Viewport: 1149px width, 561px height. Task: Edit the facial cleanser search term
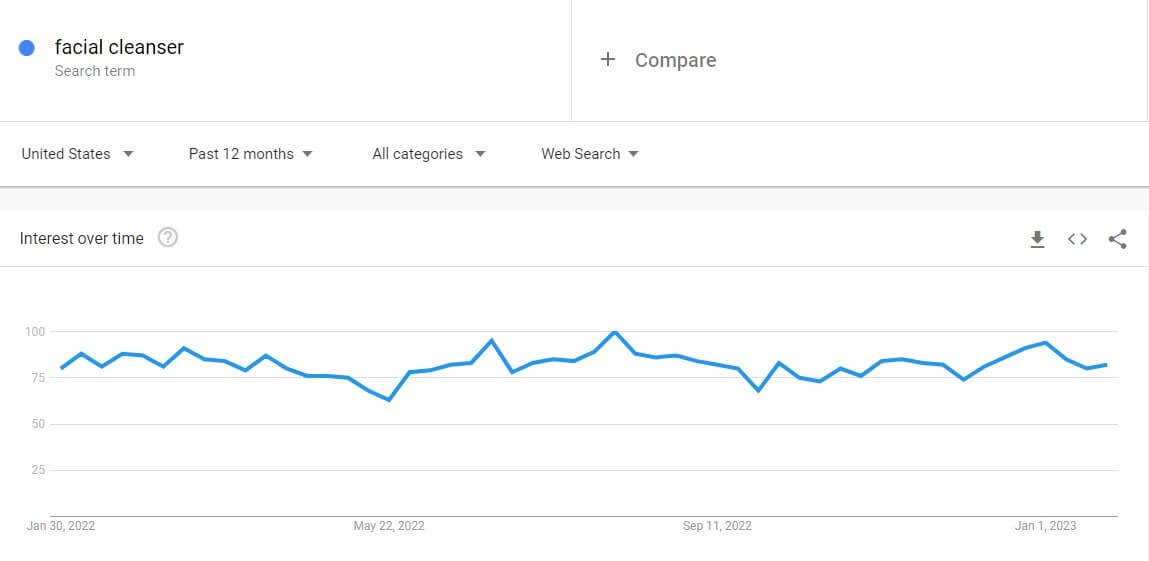(x=119, y=47)
